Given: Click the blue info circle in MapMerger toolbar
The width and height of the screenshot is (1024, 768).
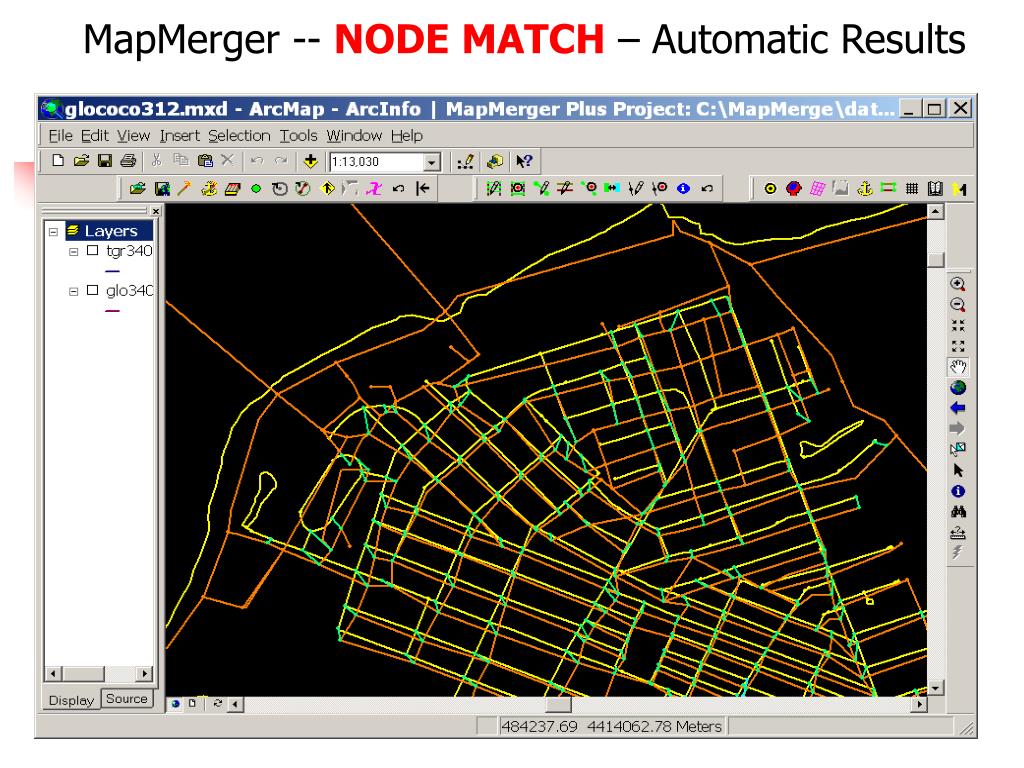Looking at the screenshot, I should pyautogui.click(x=683, y=189).
